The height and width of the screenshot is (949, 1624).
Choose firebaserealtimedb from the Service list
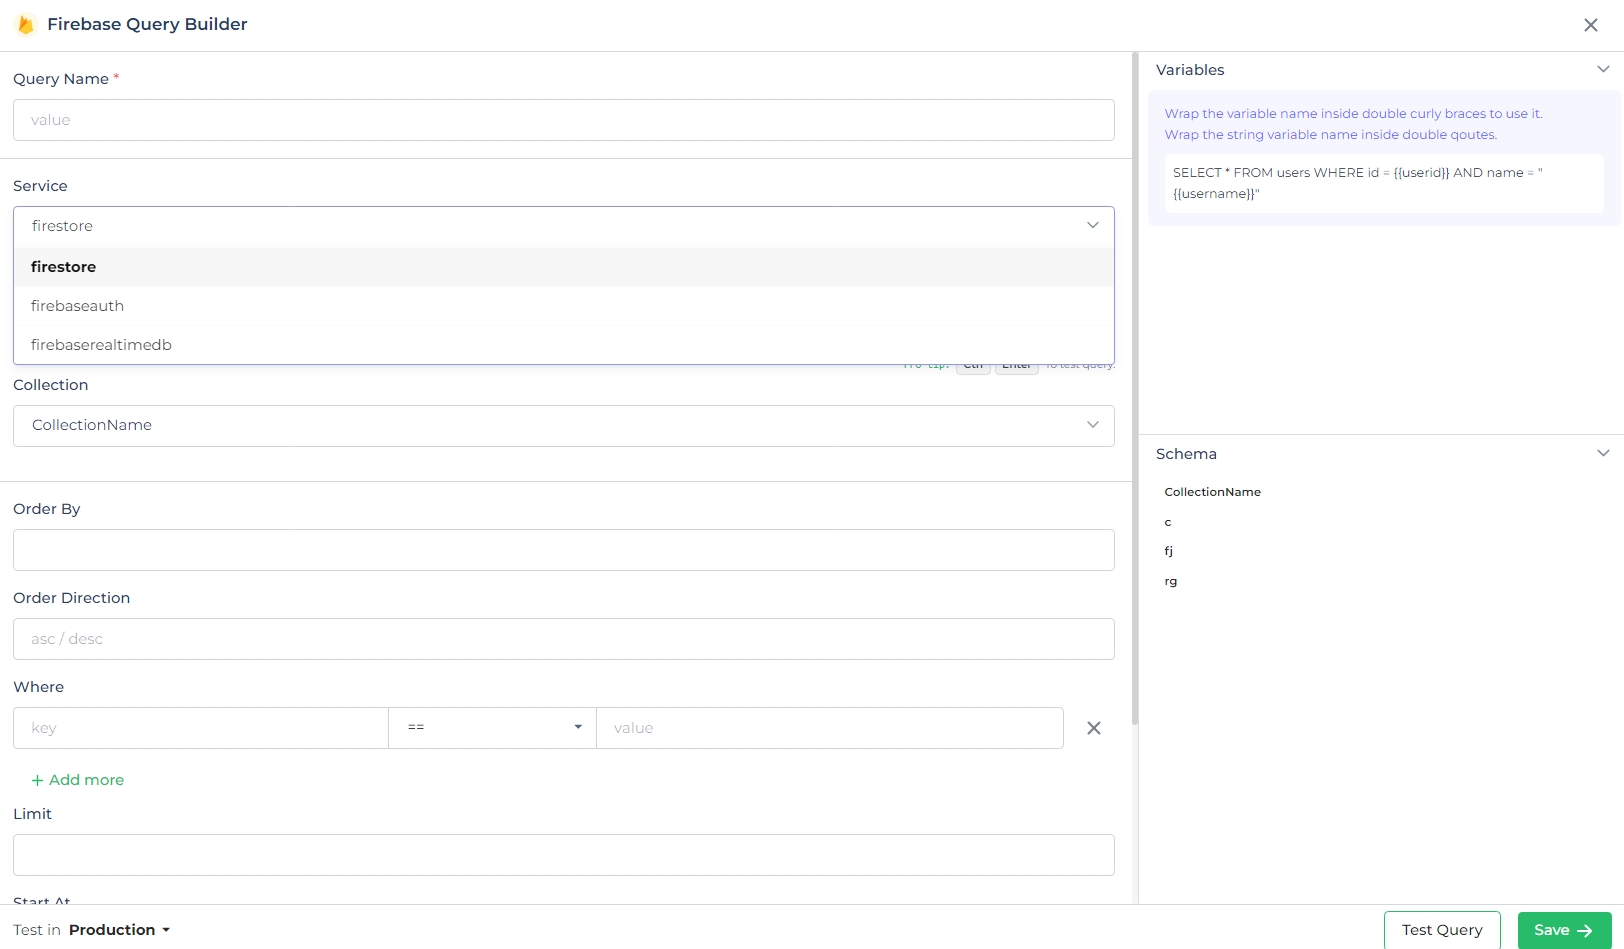click(564, 345)
